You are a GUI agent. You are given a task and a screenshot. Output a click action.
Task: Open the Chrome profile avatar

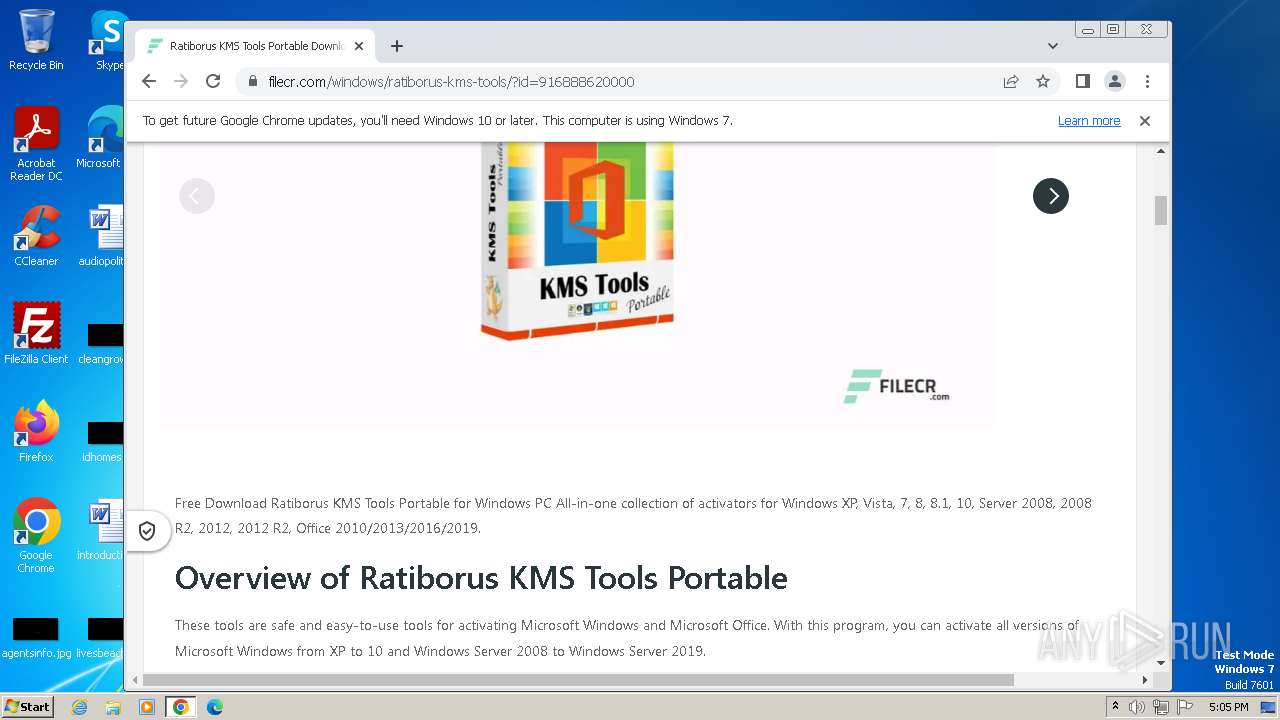pyautogui.click(x=1115, y=81)
